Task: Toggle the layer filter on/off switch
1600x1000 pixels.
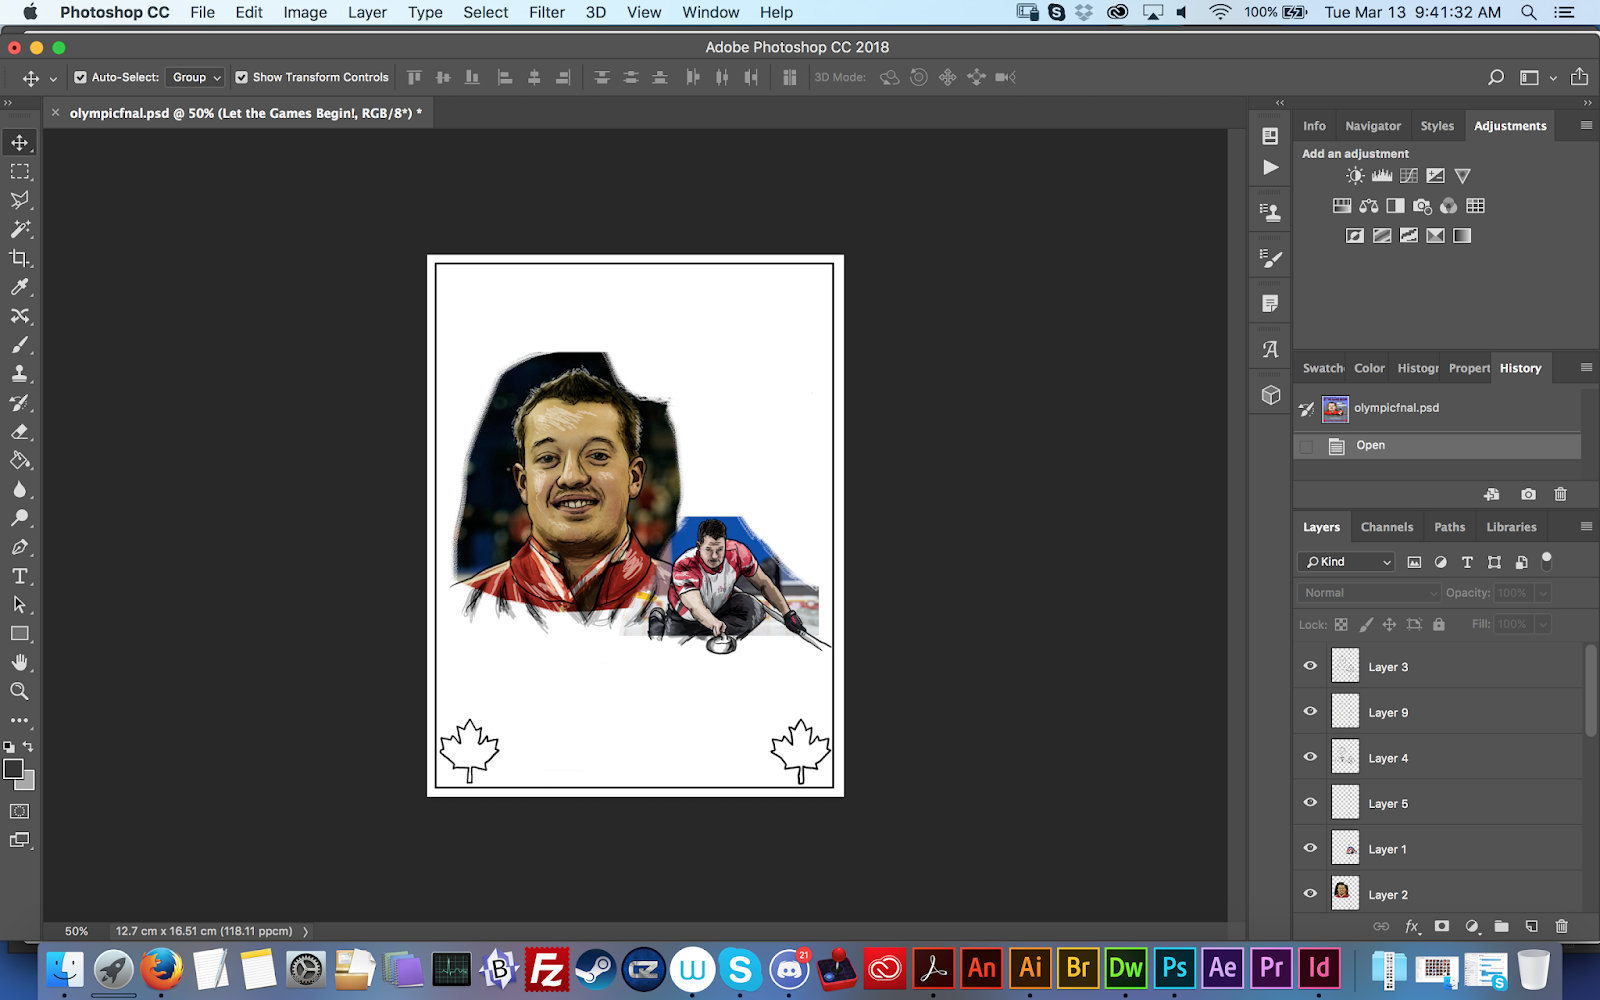Action: point(1547,560)
